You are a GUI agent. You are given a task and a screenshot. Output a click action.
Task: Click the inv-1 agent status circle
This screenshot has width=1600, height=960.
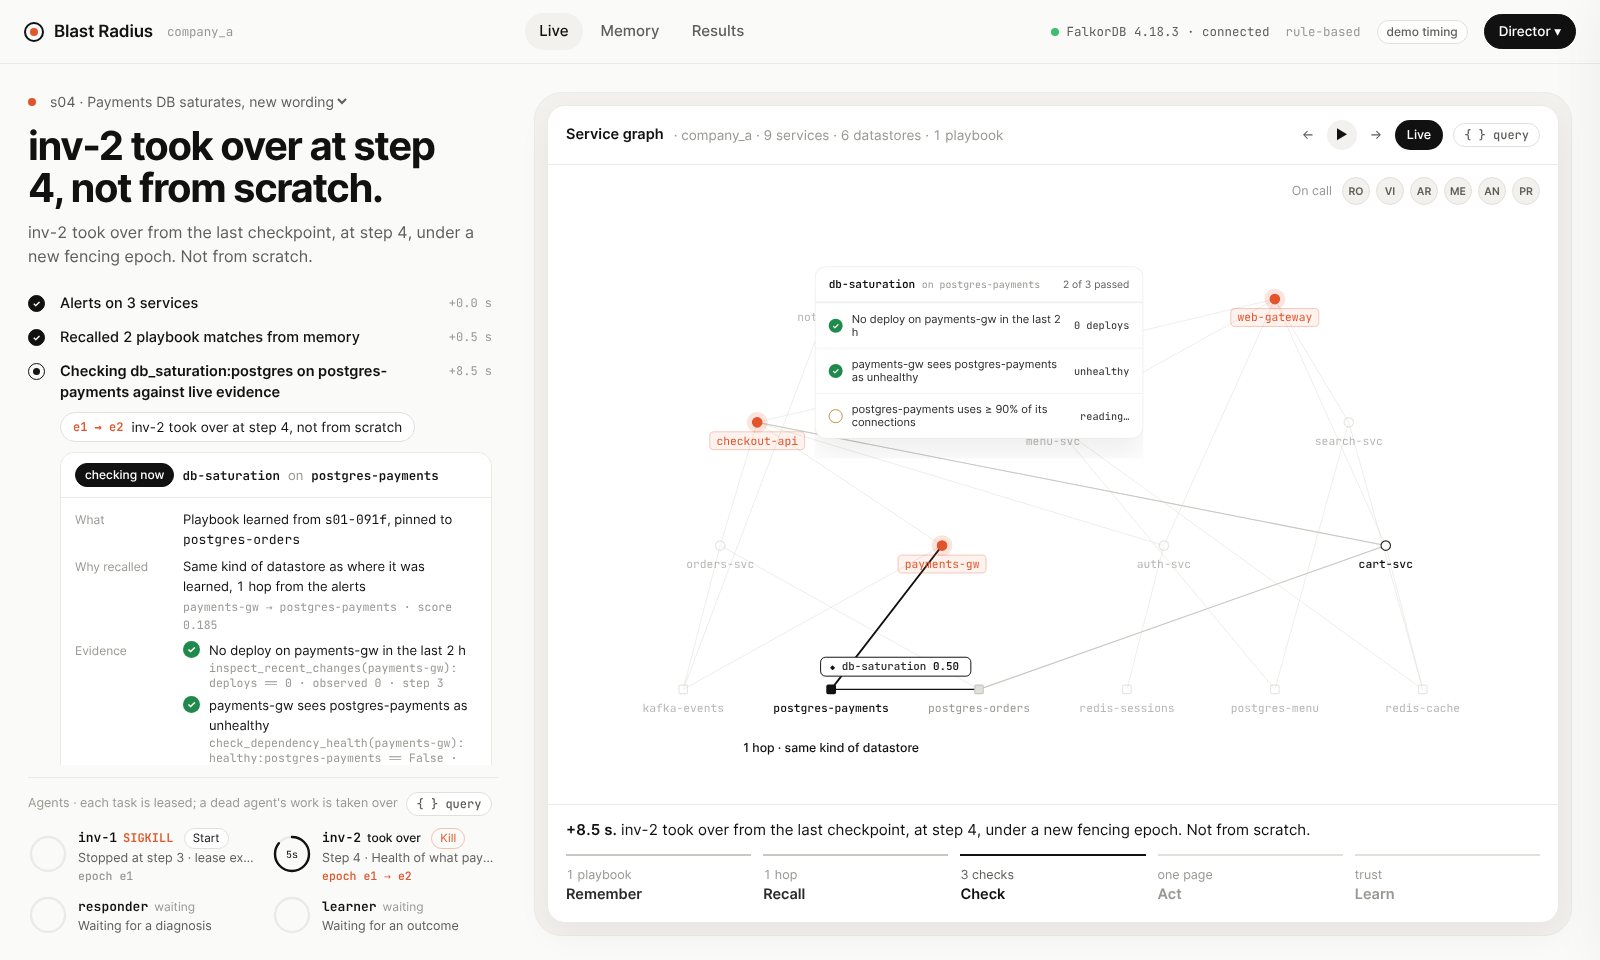(48, 854)
